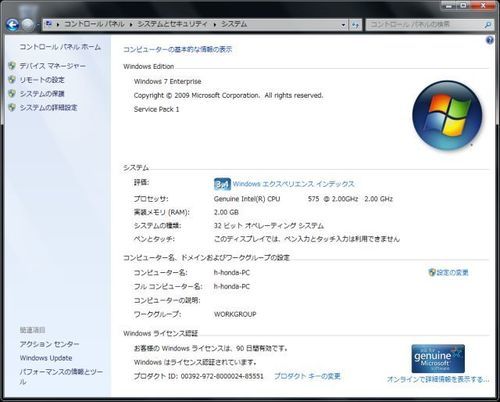500x402 pixels.
Task: Click プロダクト キーの変更 link
Action: point(307,376)
